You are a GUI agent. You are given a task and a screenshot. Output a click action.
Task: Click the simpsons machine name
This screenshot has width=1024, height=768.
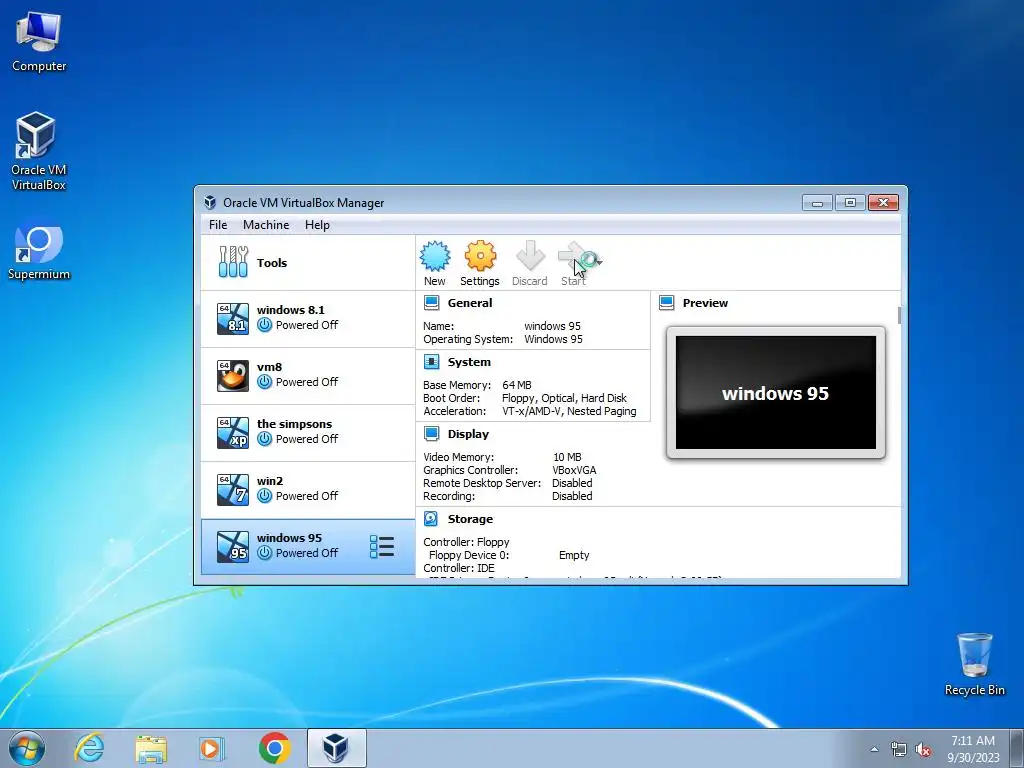coord(295,424)
